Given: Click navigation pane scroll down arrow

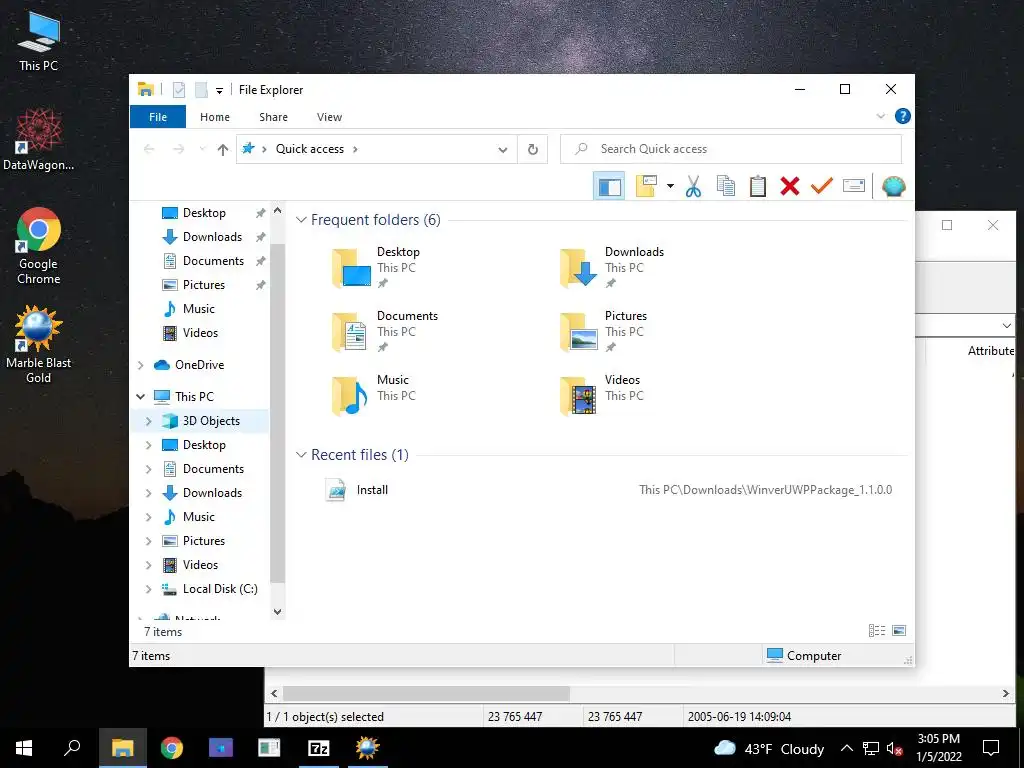Looking at the screenshot, I should point(278,612).
